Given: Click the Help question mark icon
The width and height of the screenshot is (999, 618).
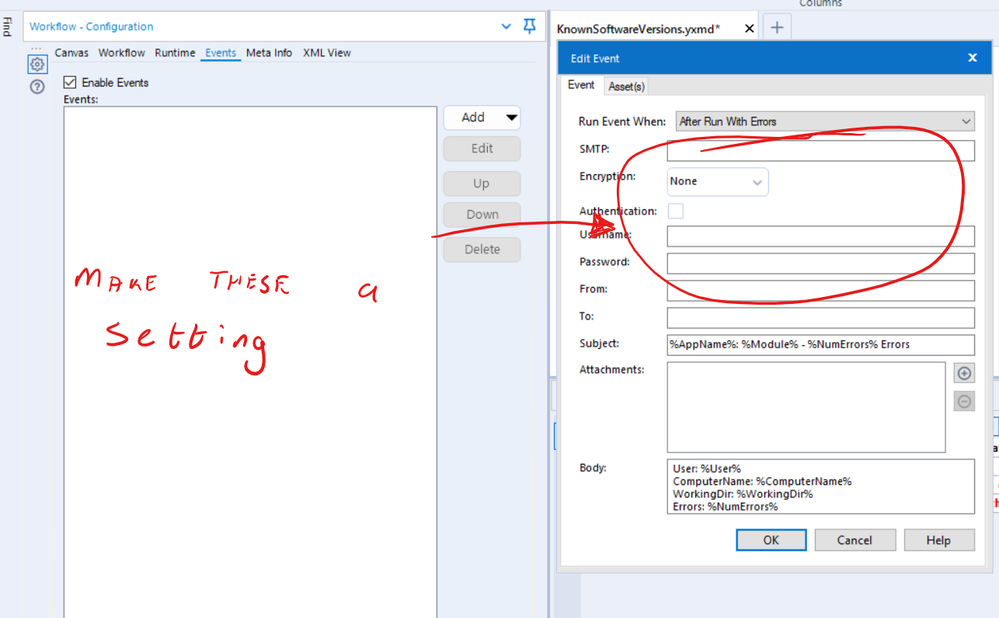Looking at the screenshot, I should point(37,88).
